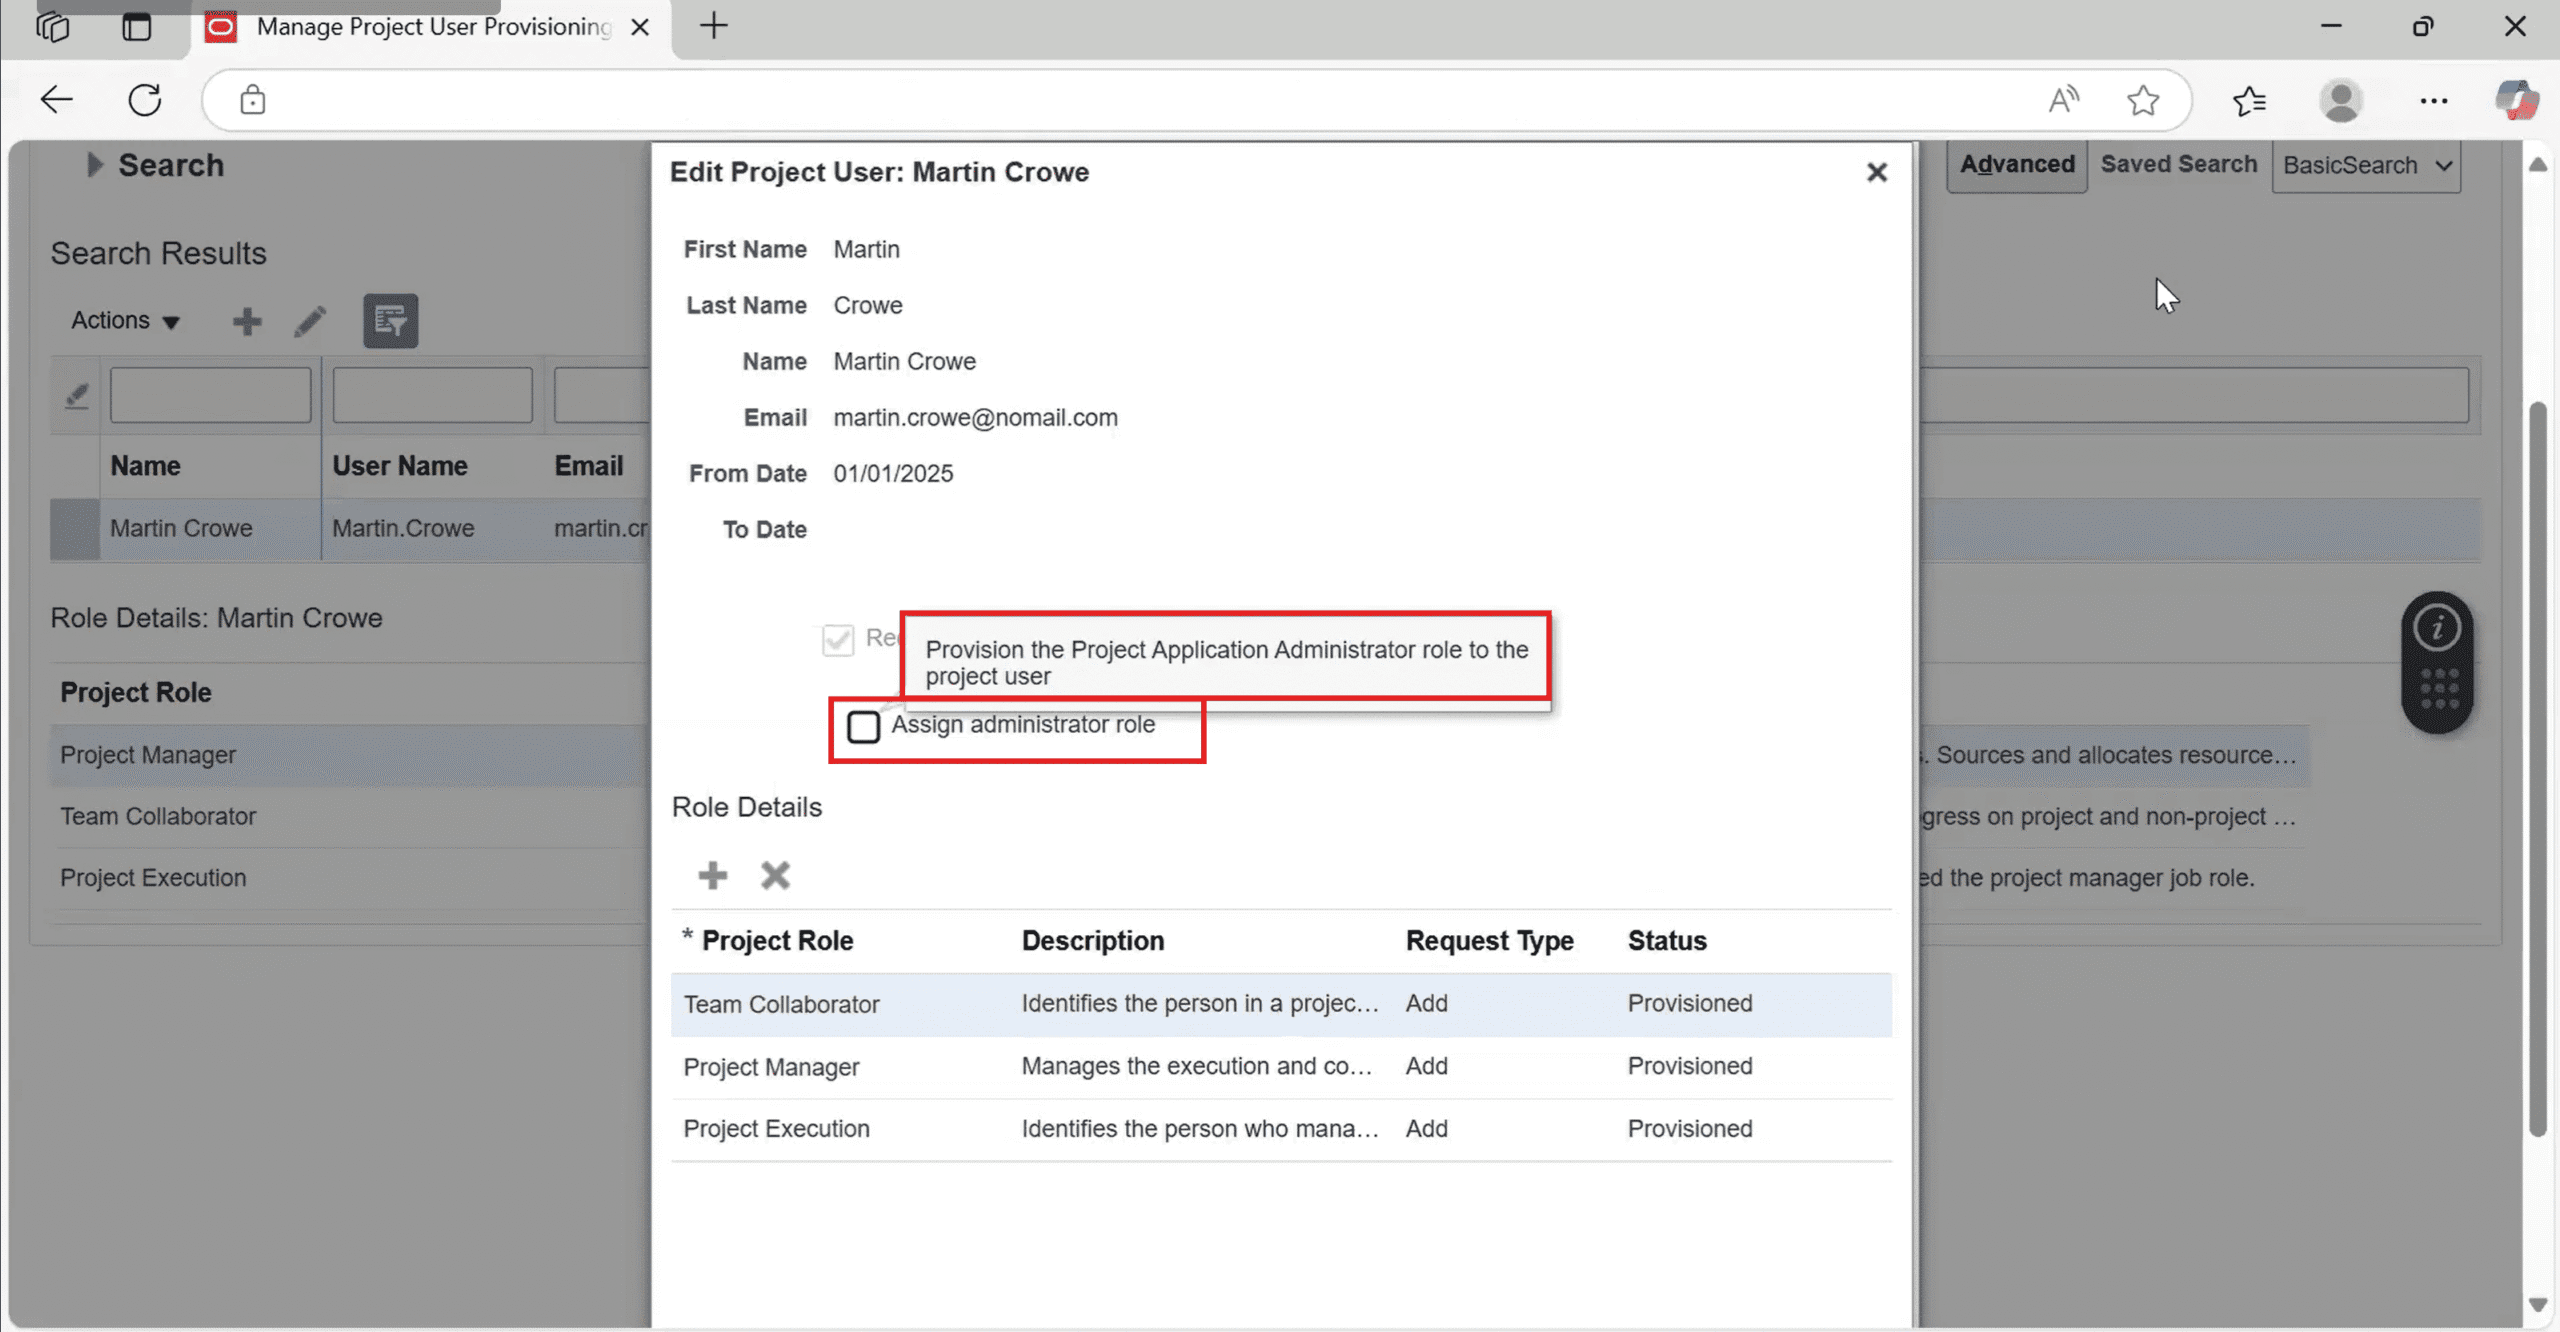Open the BasicSearch saved search dropdown

(2365, 166)
